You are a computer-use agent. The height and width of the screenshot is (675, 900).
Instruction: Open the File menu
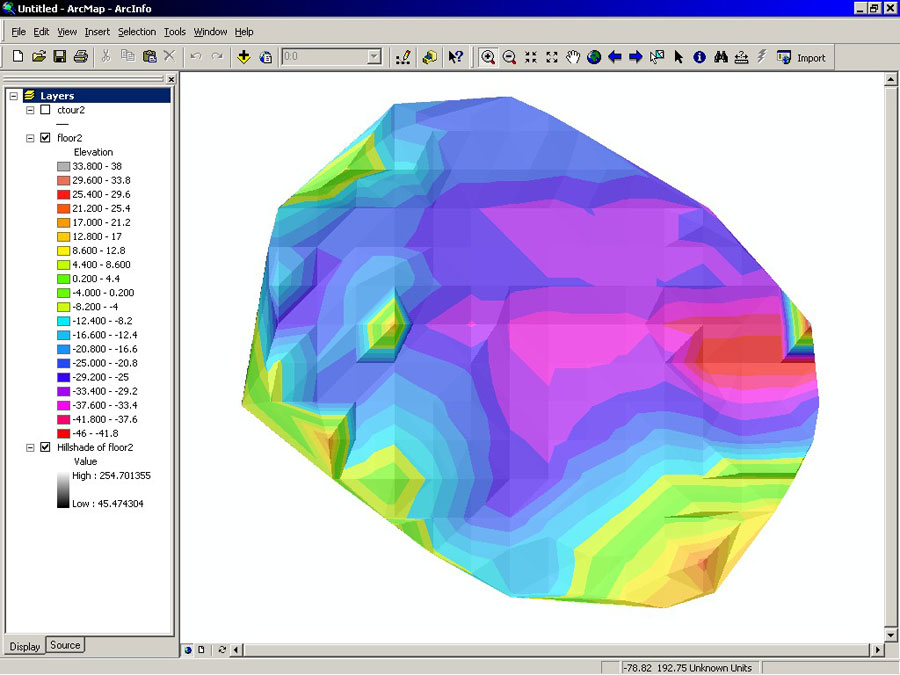coord(18,32)
